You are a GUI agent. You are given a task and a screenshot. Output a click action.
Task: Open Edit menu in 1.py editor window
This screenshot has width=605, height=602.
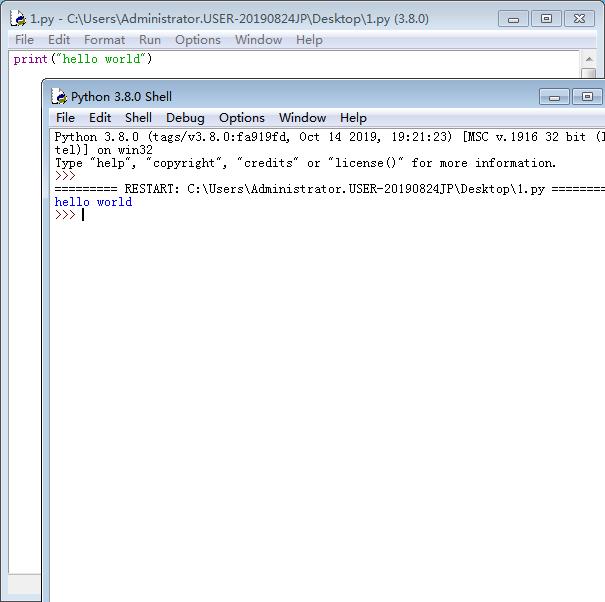pyautogui.click(x=59, y=40)
